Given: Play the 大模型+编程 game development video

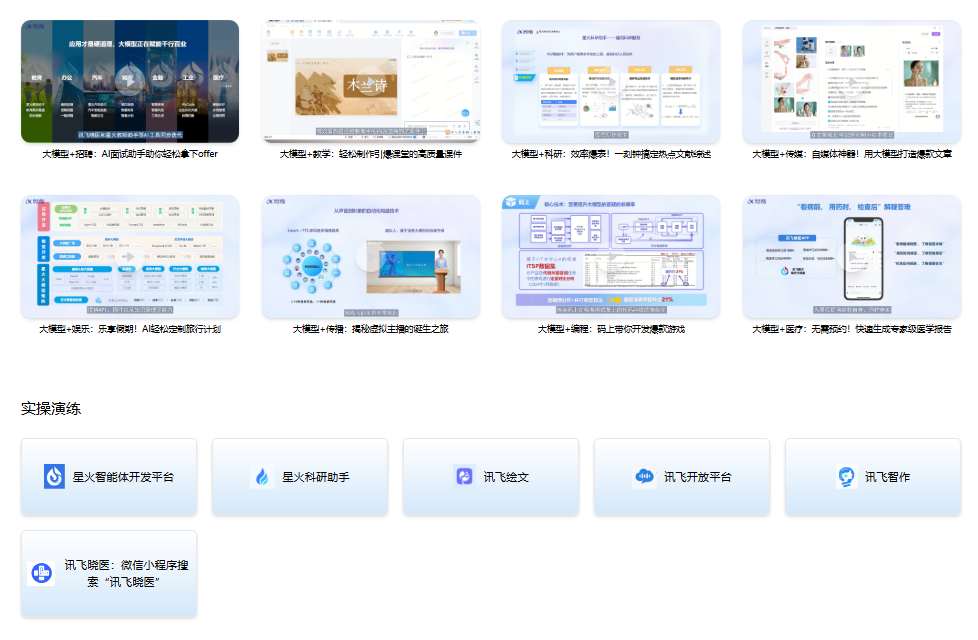Looking at the screenshot, I should [611, 256].
